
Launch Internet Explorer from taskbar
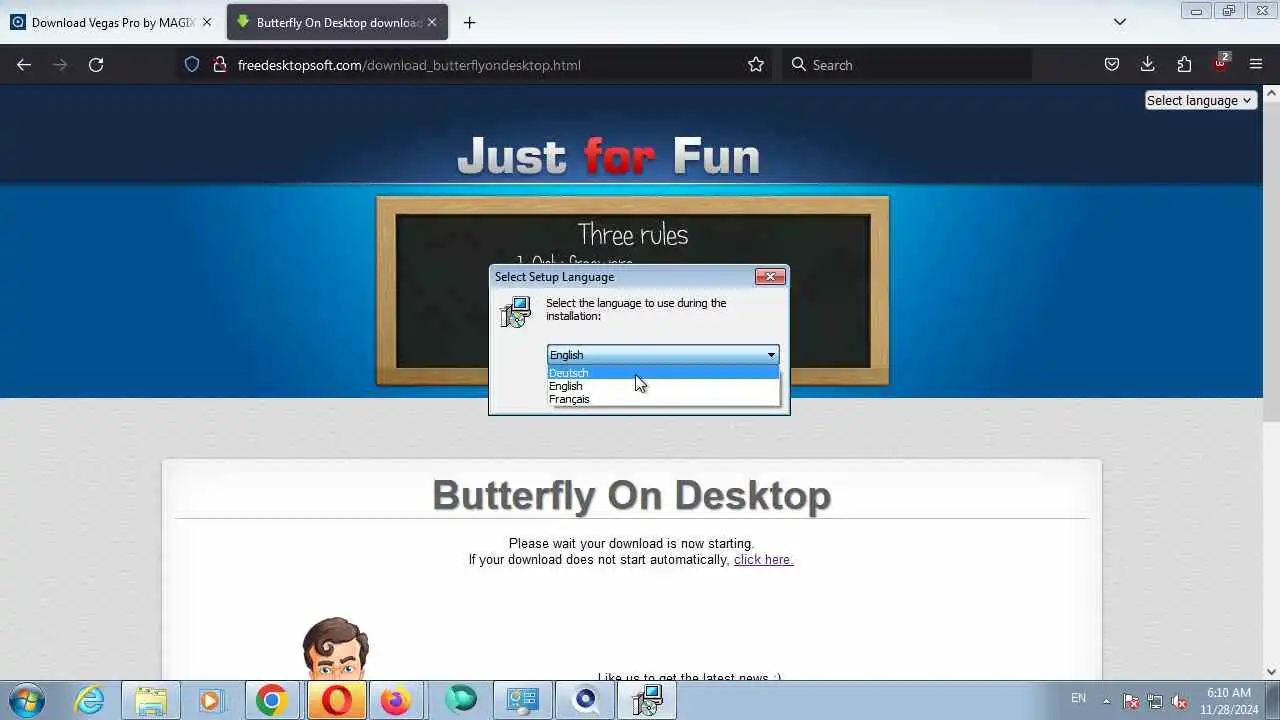(x=90, y=700)
